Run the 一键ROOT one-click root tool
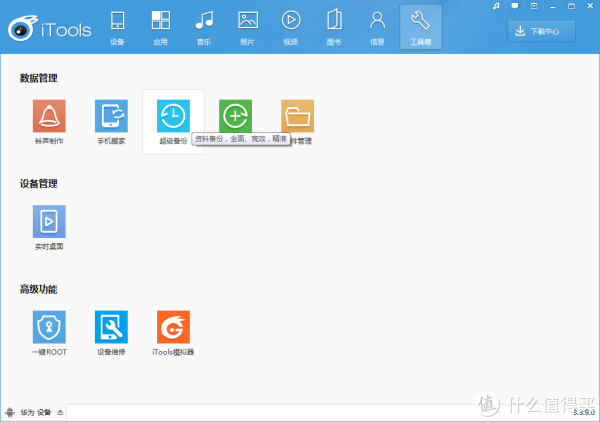Screen dimensions: 600x422 pyautogui.click(x=49, y=327)
